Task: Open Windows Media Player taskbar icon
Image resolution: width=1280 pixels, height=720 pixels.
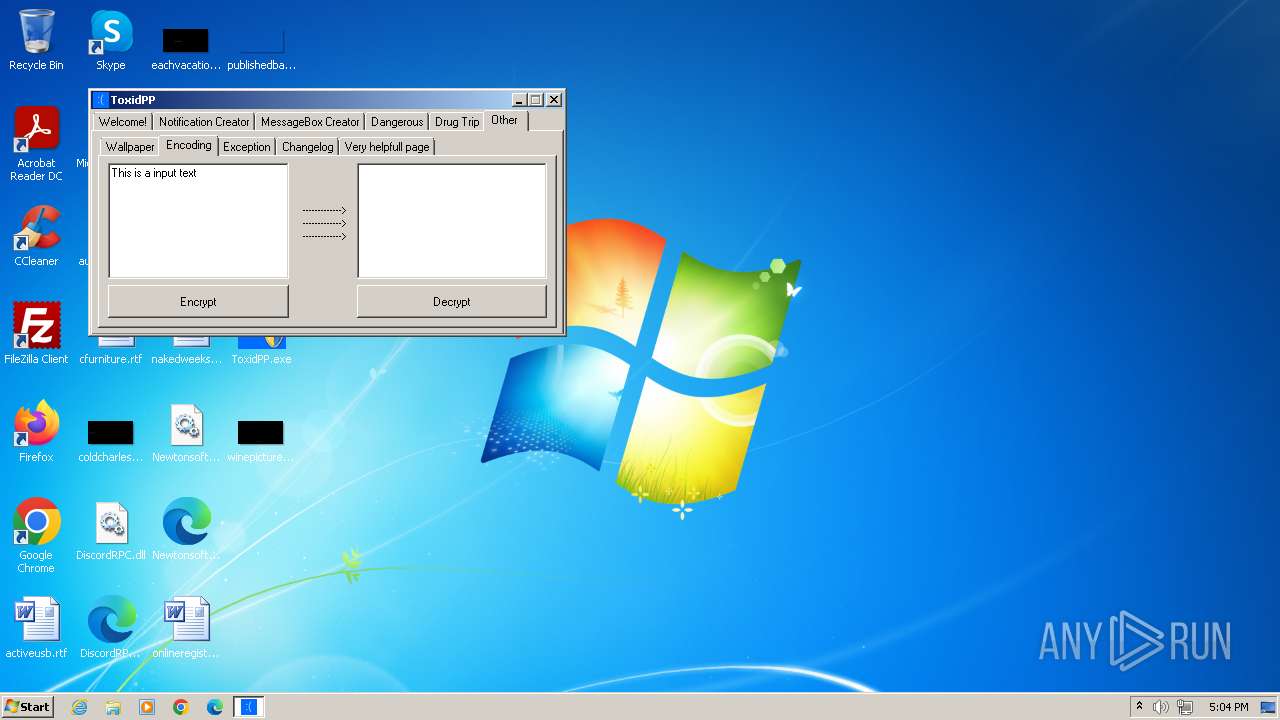Action: (x=147, y=707)
